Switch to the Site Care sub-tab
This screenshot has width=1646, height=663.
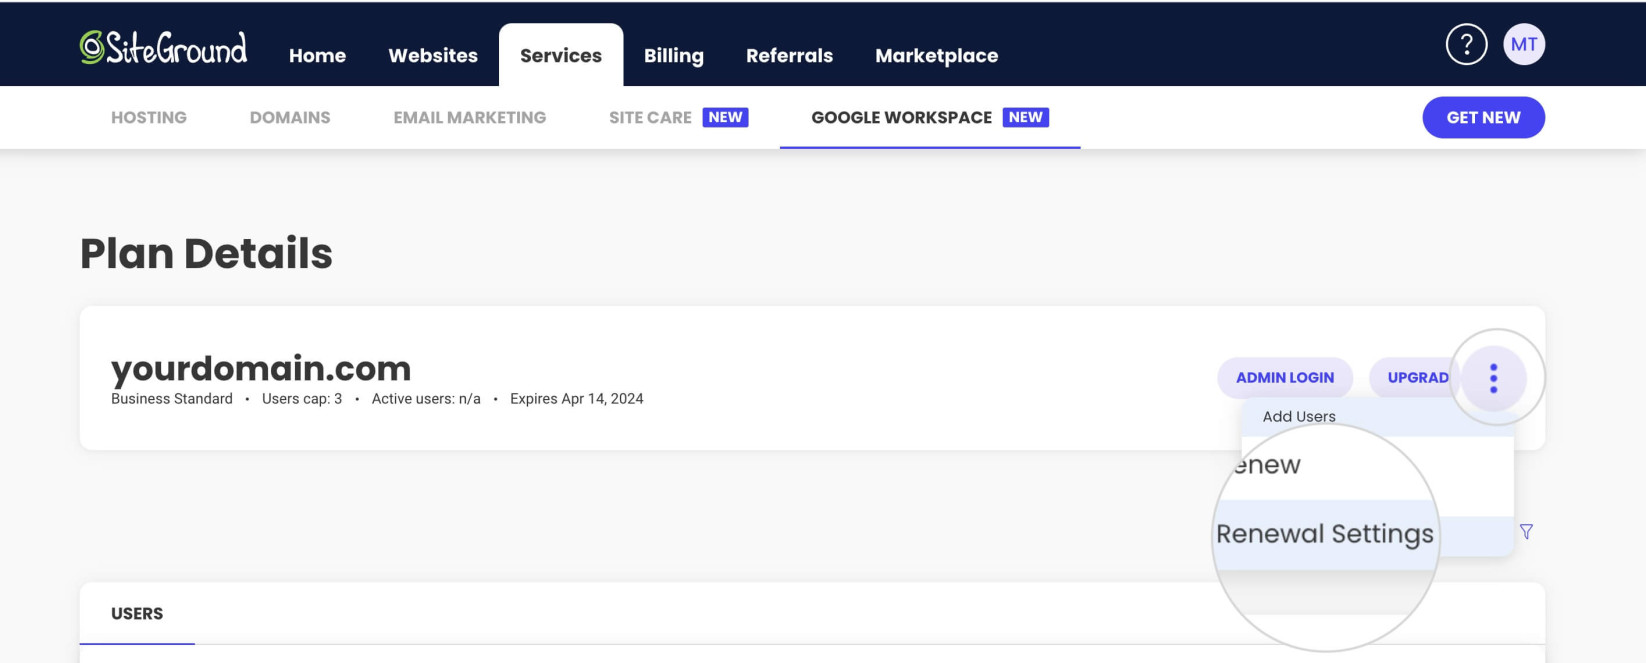point(679,117)
